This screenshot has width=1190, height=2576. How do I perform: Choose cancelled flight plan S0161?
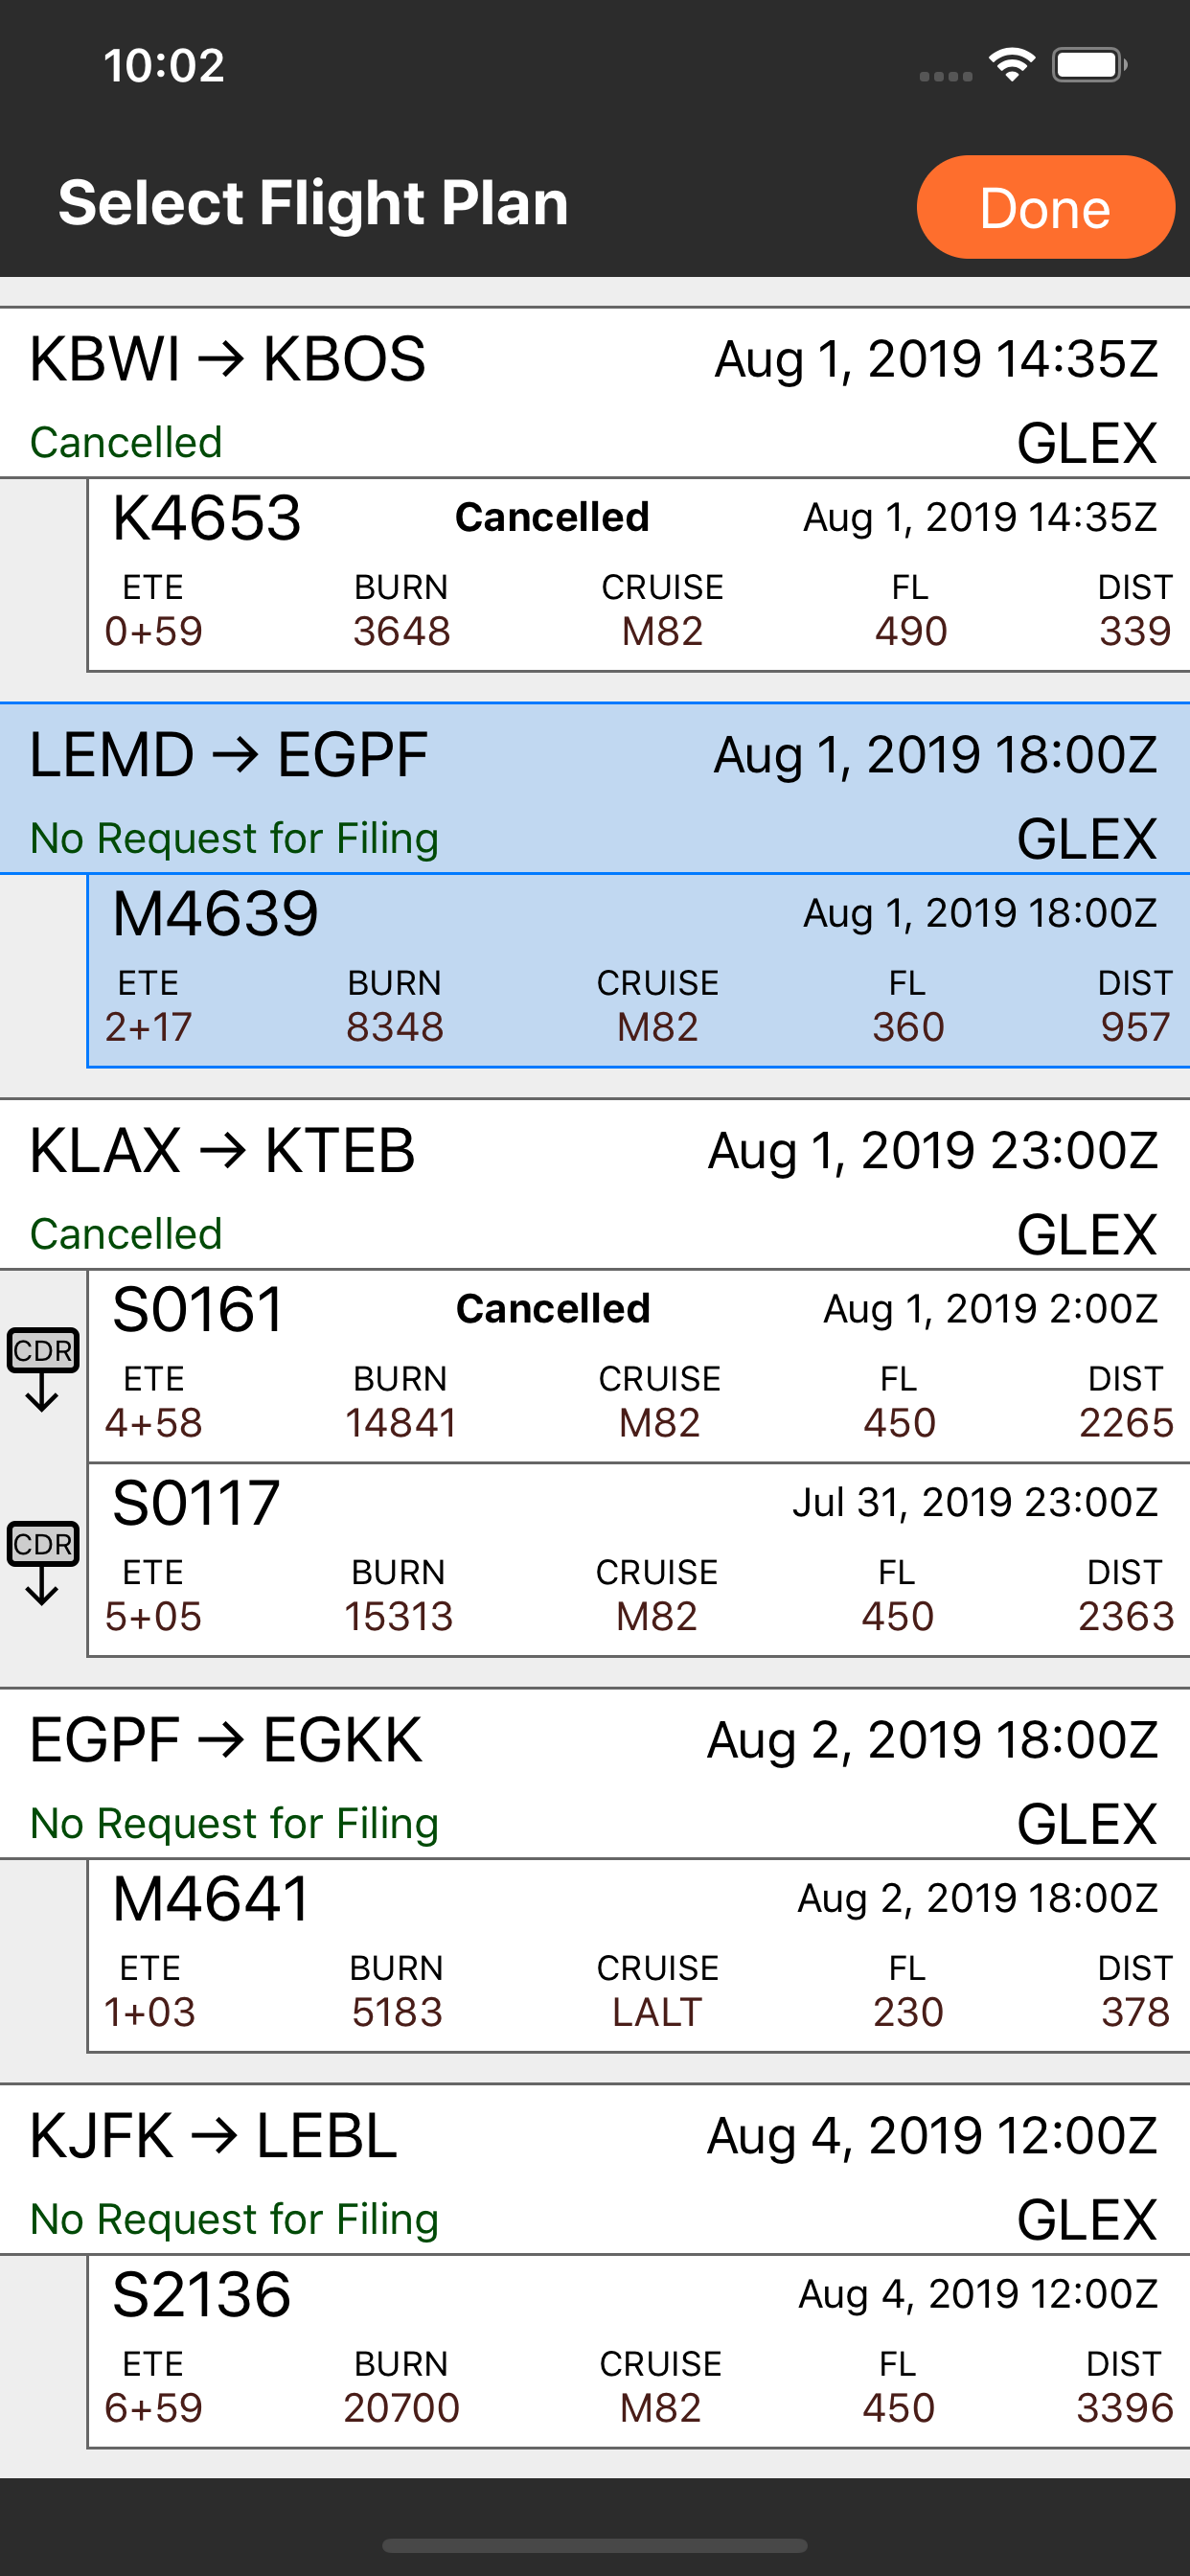[x=638, y=1367]
